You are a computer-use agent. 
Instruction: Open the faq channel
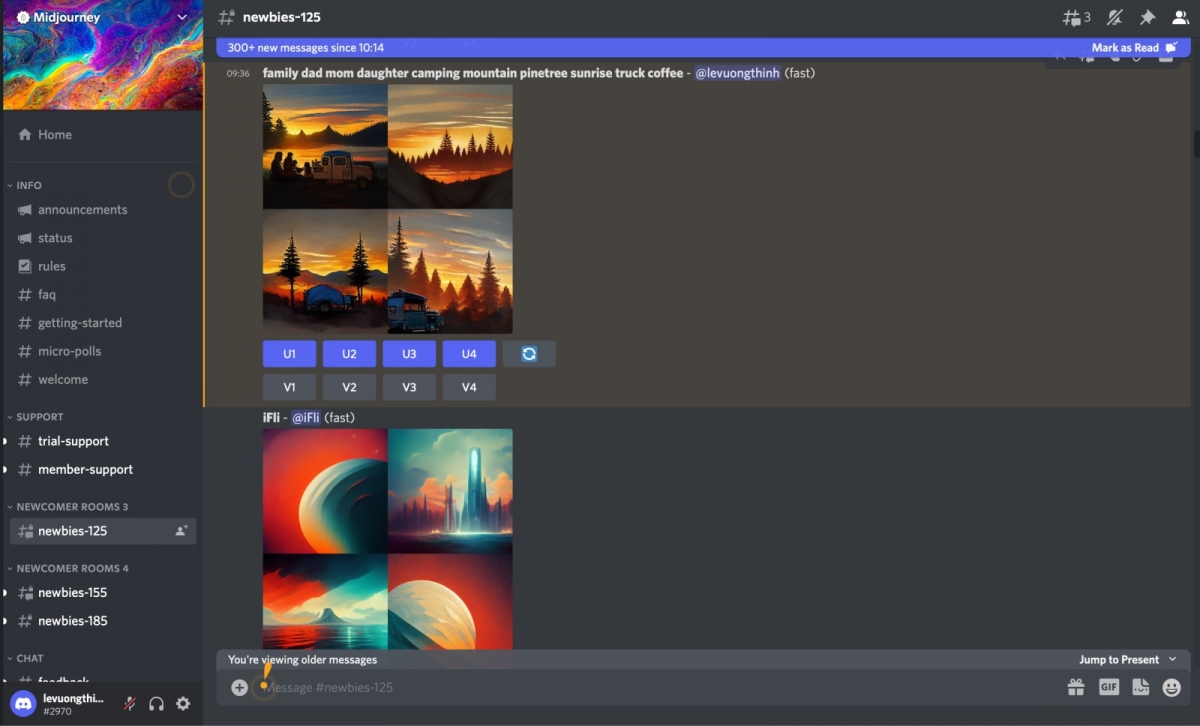coord(102,295)
